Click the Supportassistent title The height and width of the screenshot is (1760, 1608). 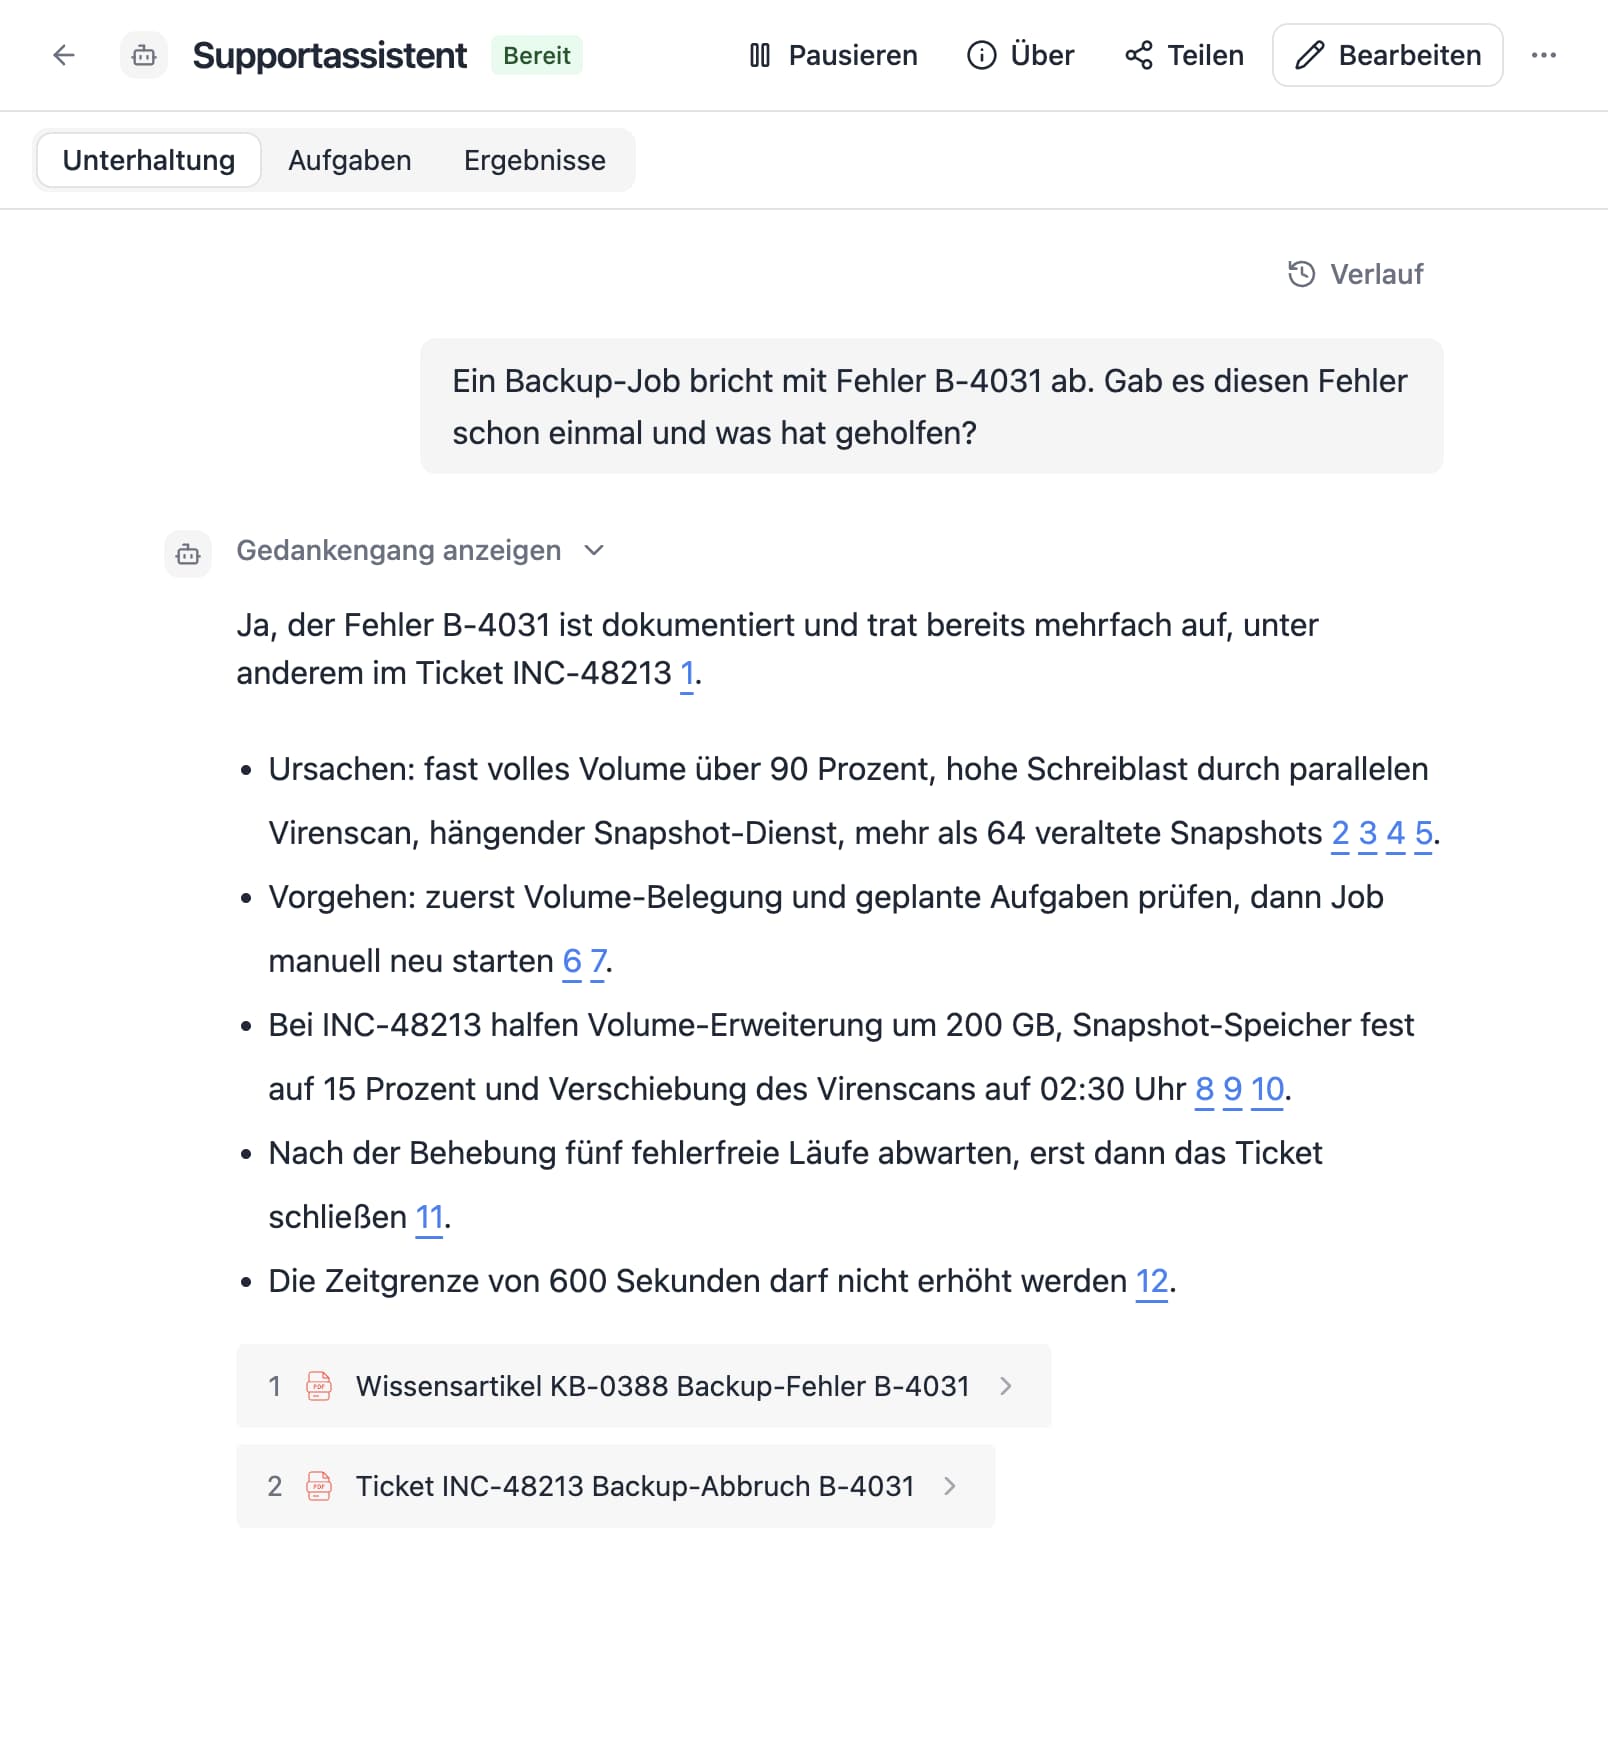tap(329, 55)
